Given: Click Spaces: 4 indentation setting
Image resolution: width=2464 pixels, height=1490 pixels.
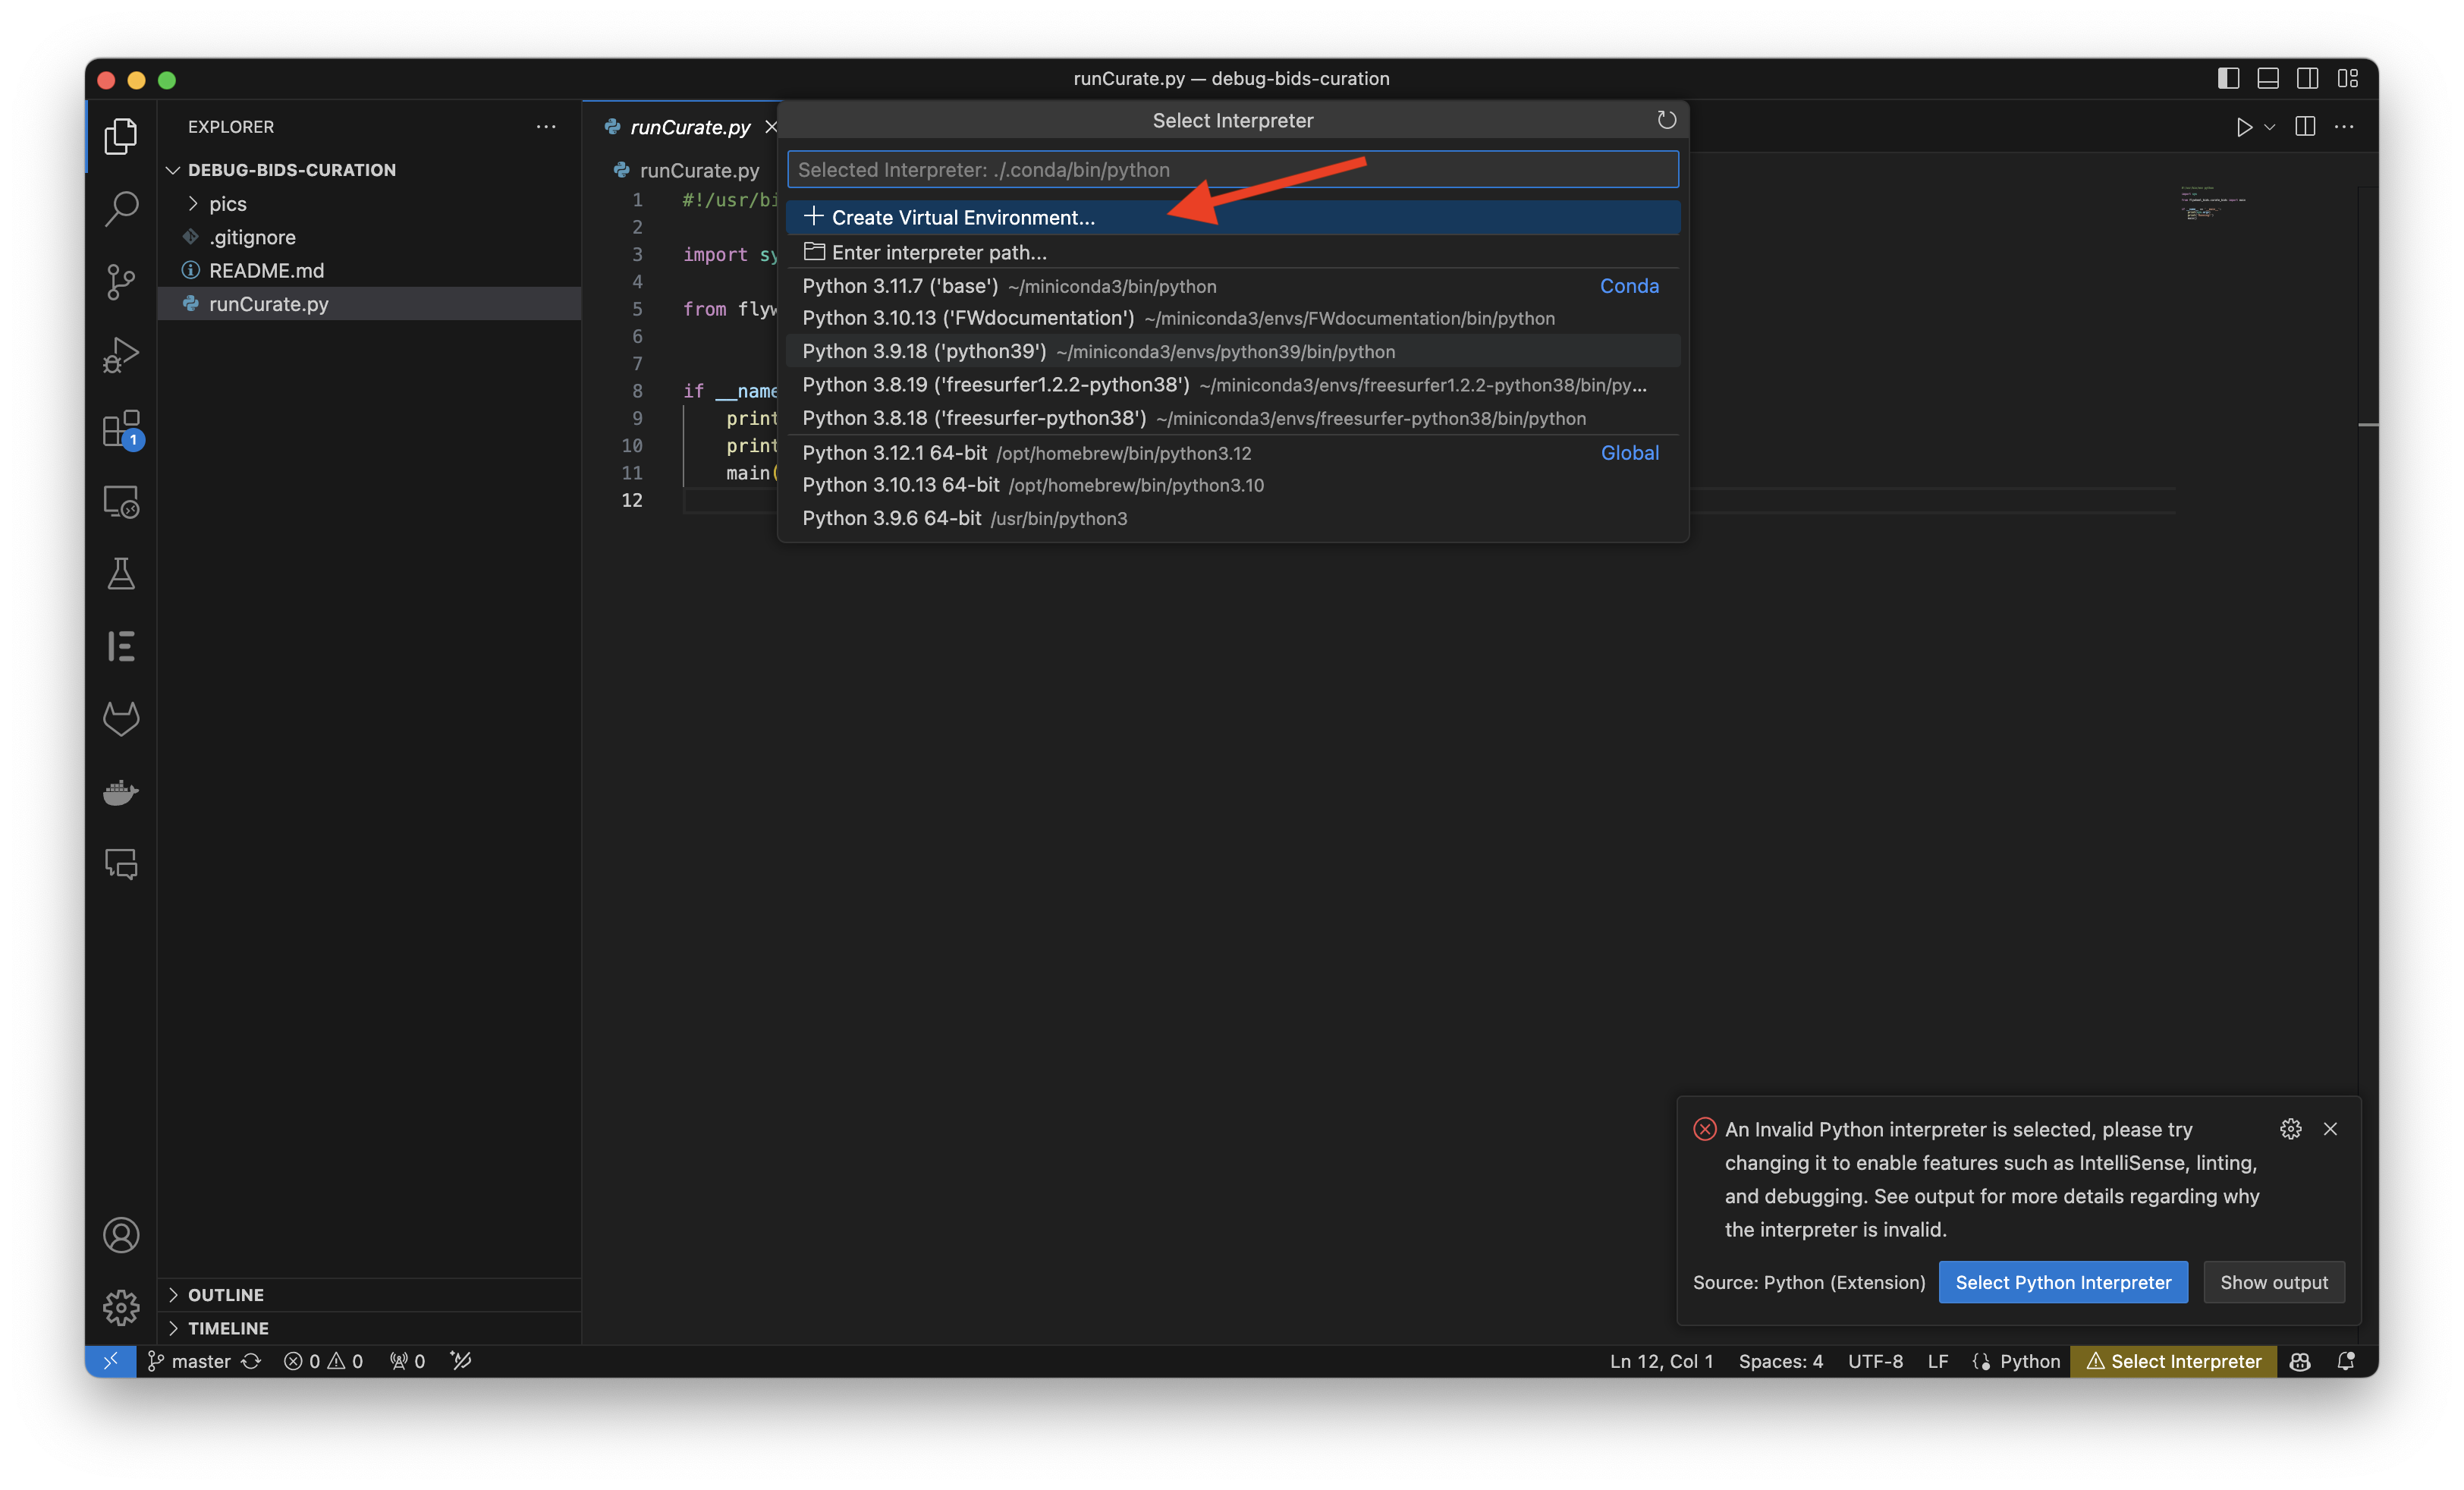Looking at the screenshot, I should point(1780,1361).
